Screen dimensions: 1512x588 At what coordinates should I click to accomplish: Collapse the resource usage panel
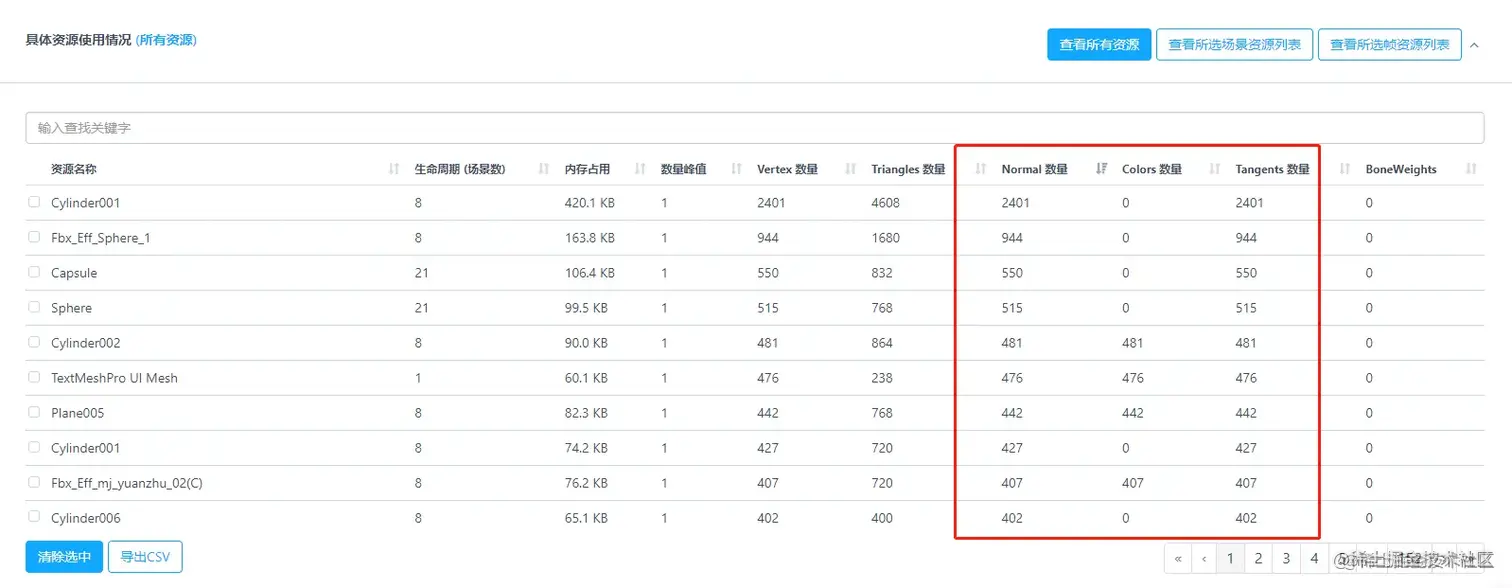pos(1474,44)
